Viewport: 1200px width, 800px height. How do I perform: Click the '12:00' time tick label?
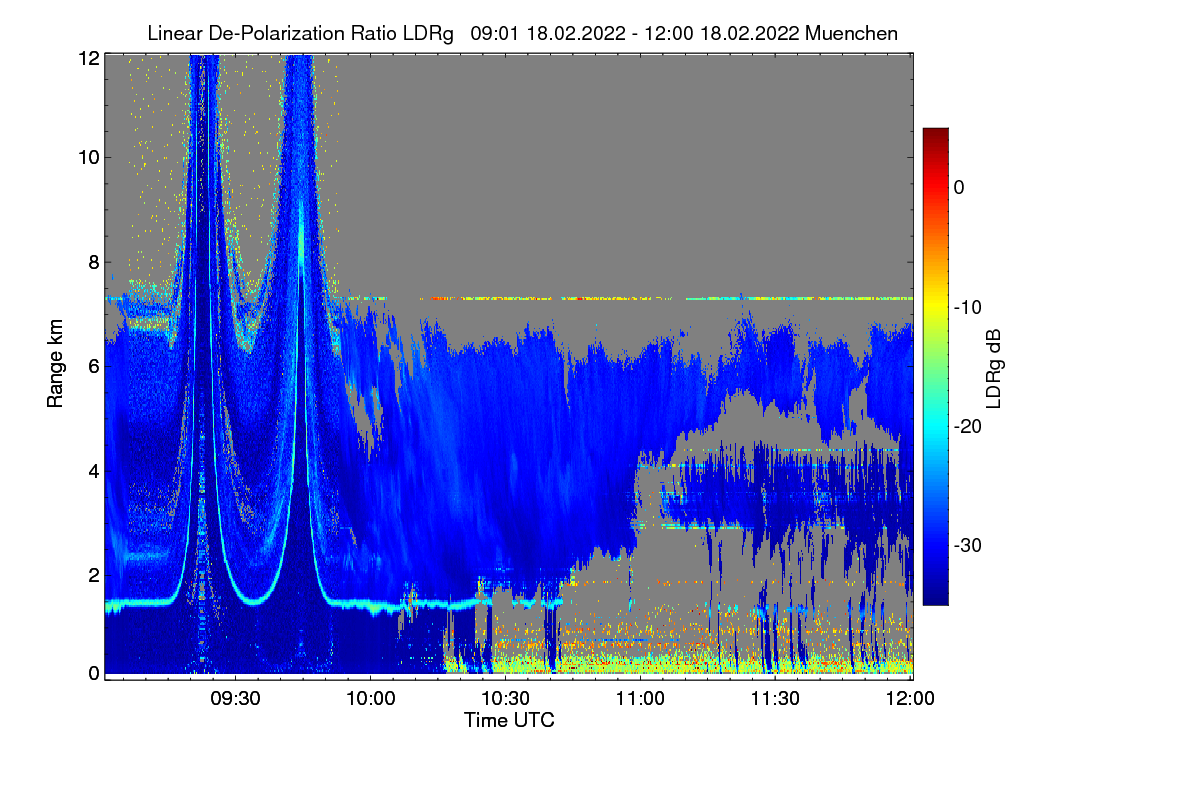point(911,698)
